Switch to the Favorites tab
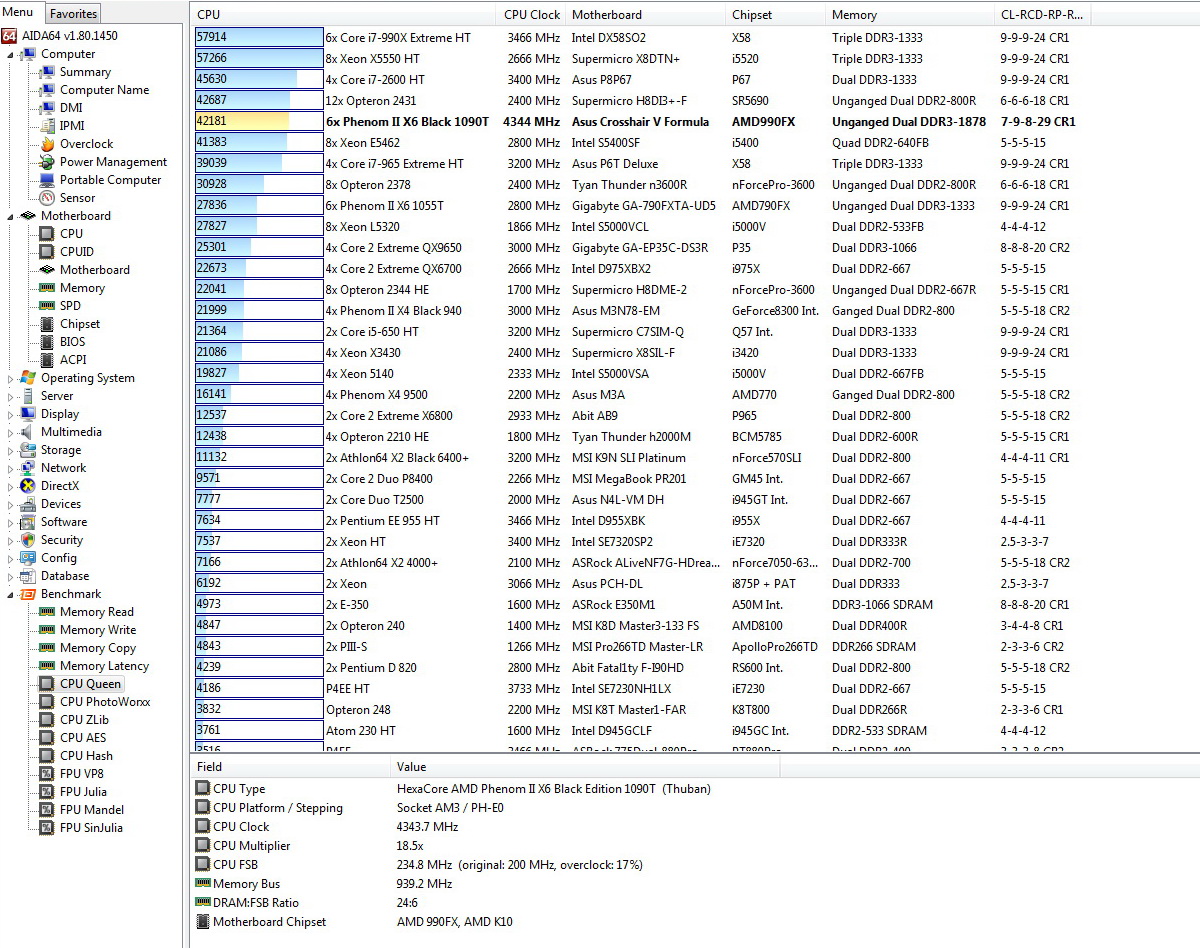 click(74, 14)
